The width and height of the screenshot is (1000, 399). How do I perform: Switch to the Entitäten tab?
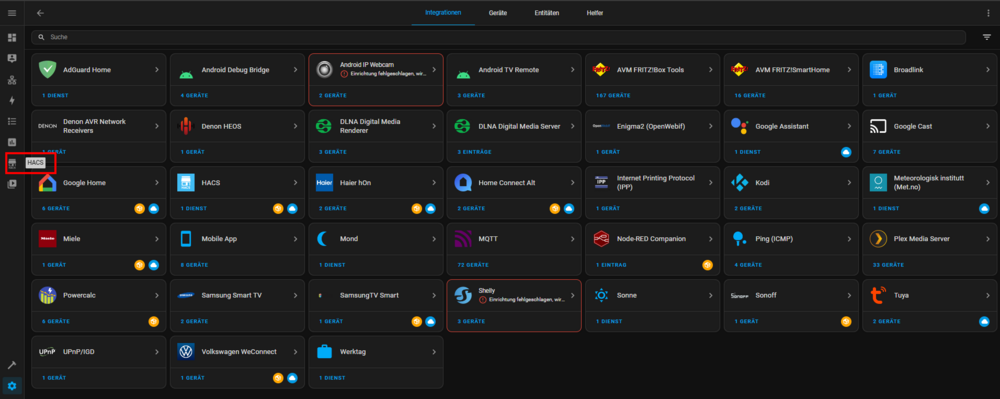(x=547, y=13)
